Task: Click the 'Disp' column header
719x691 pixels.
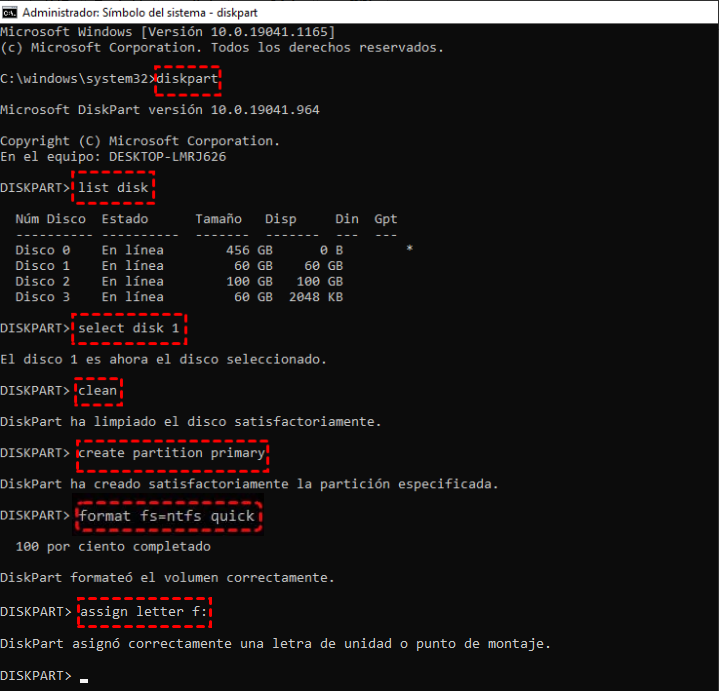Action: coord(281,219)
